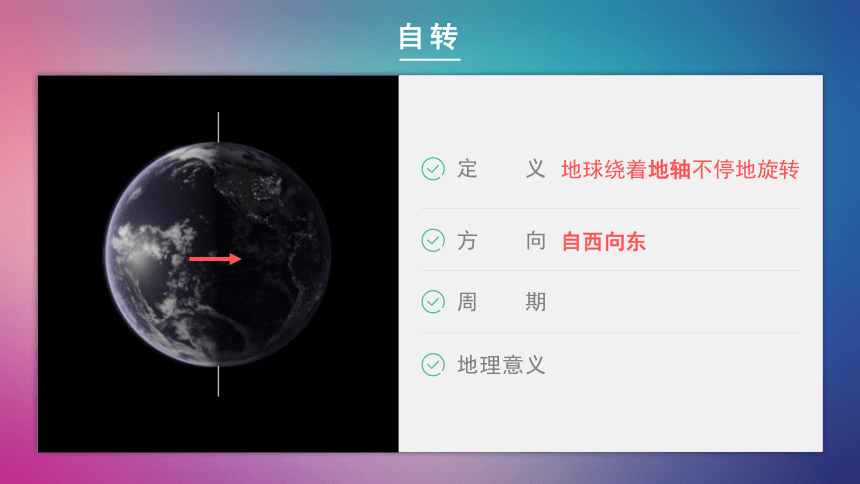This screenshot has width=860, height=484.
Task: Click the check icon beside 地理意义
Action: 433,365
